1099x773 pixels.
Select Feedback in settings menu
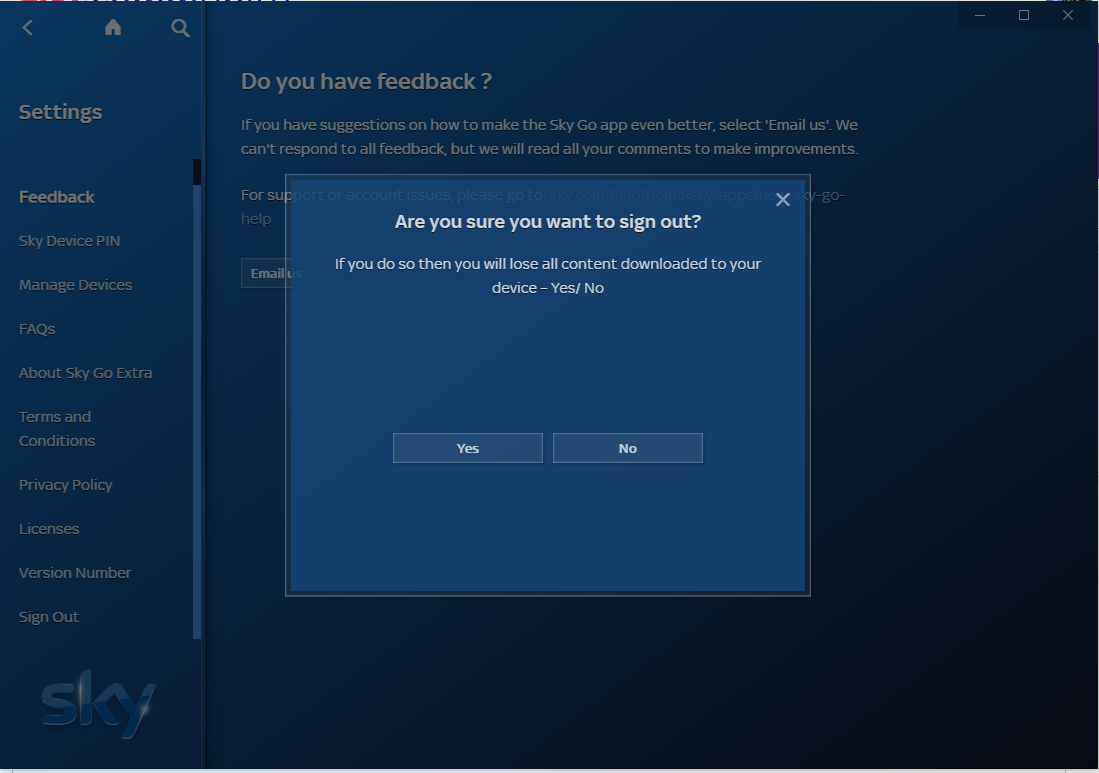click(57, 197)
